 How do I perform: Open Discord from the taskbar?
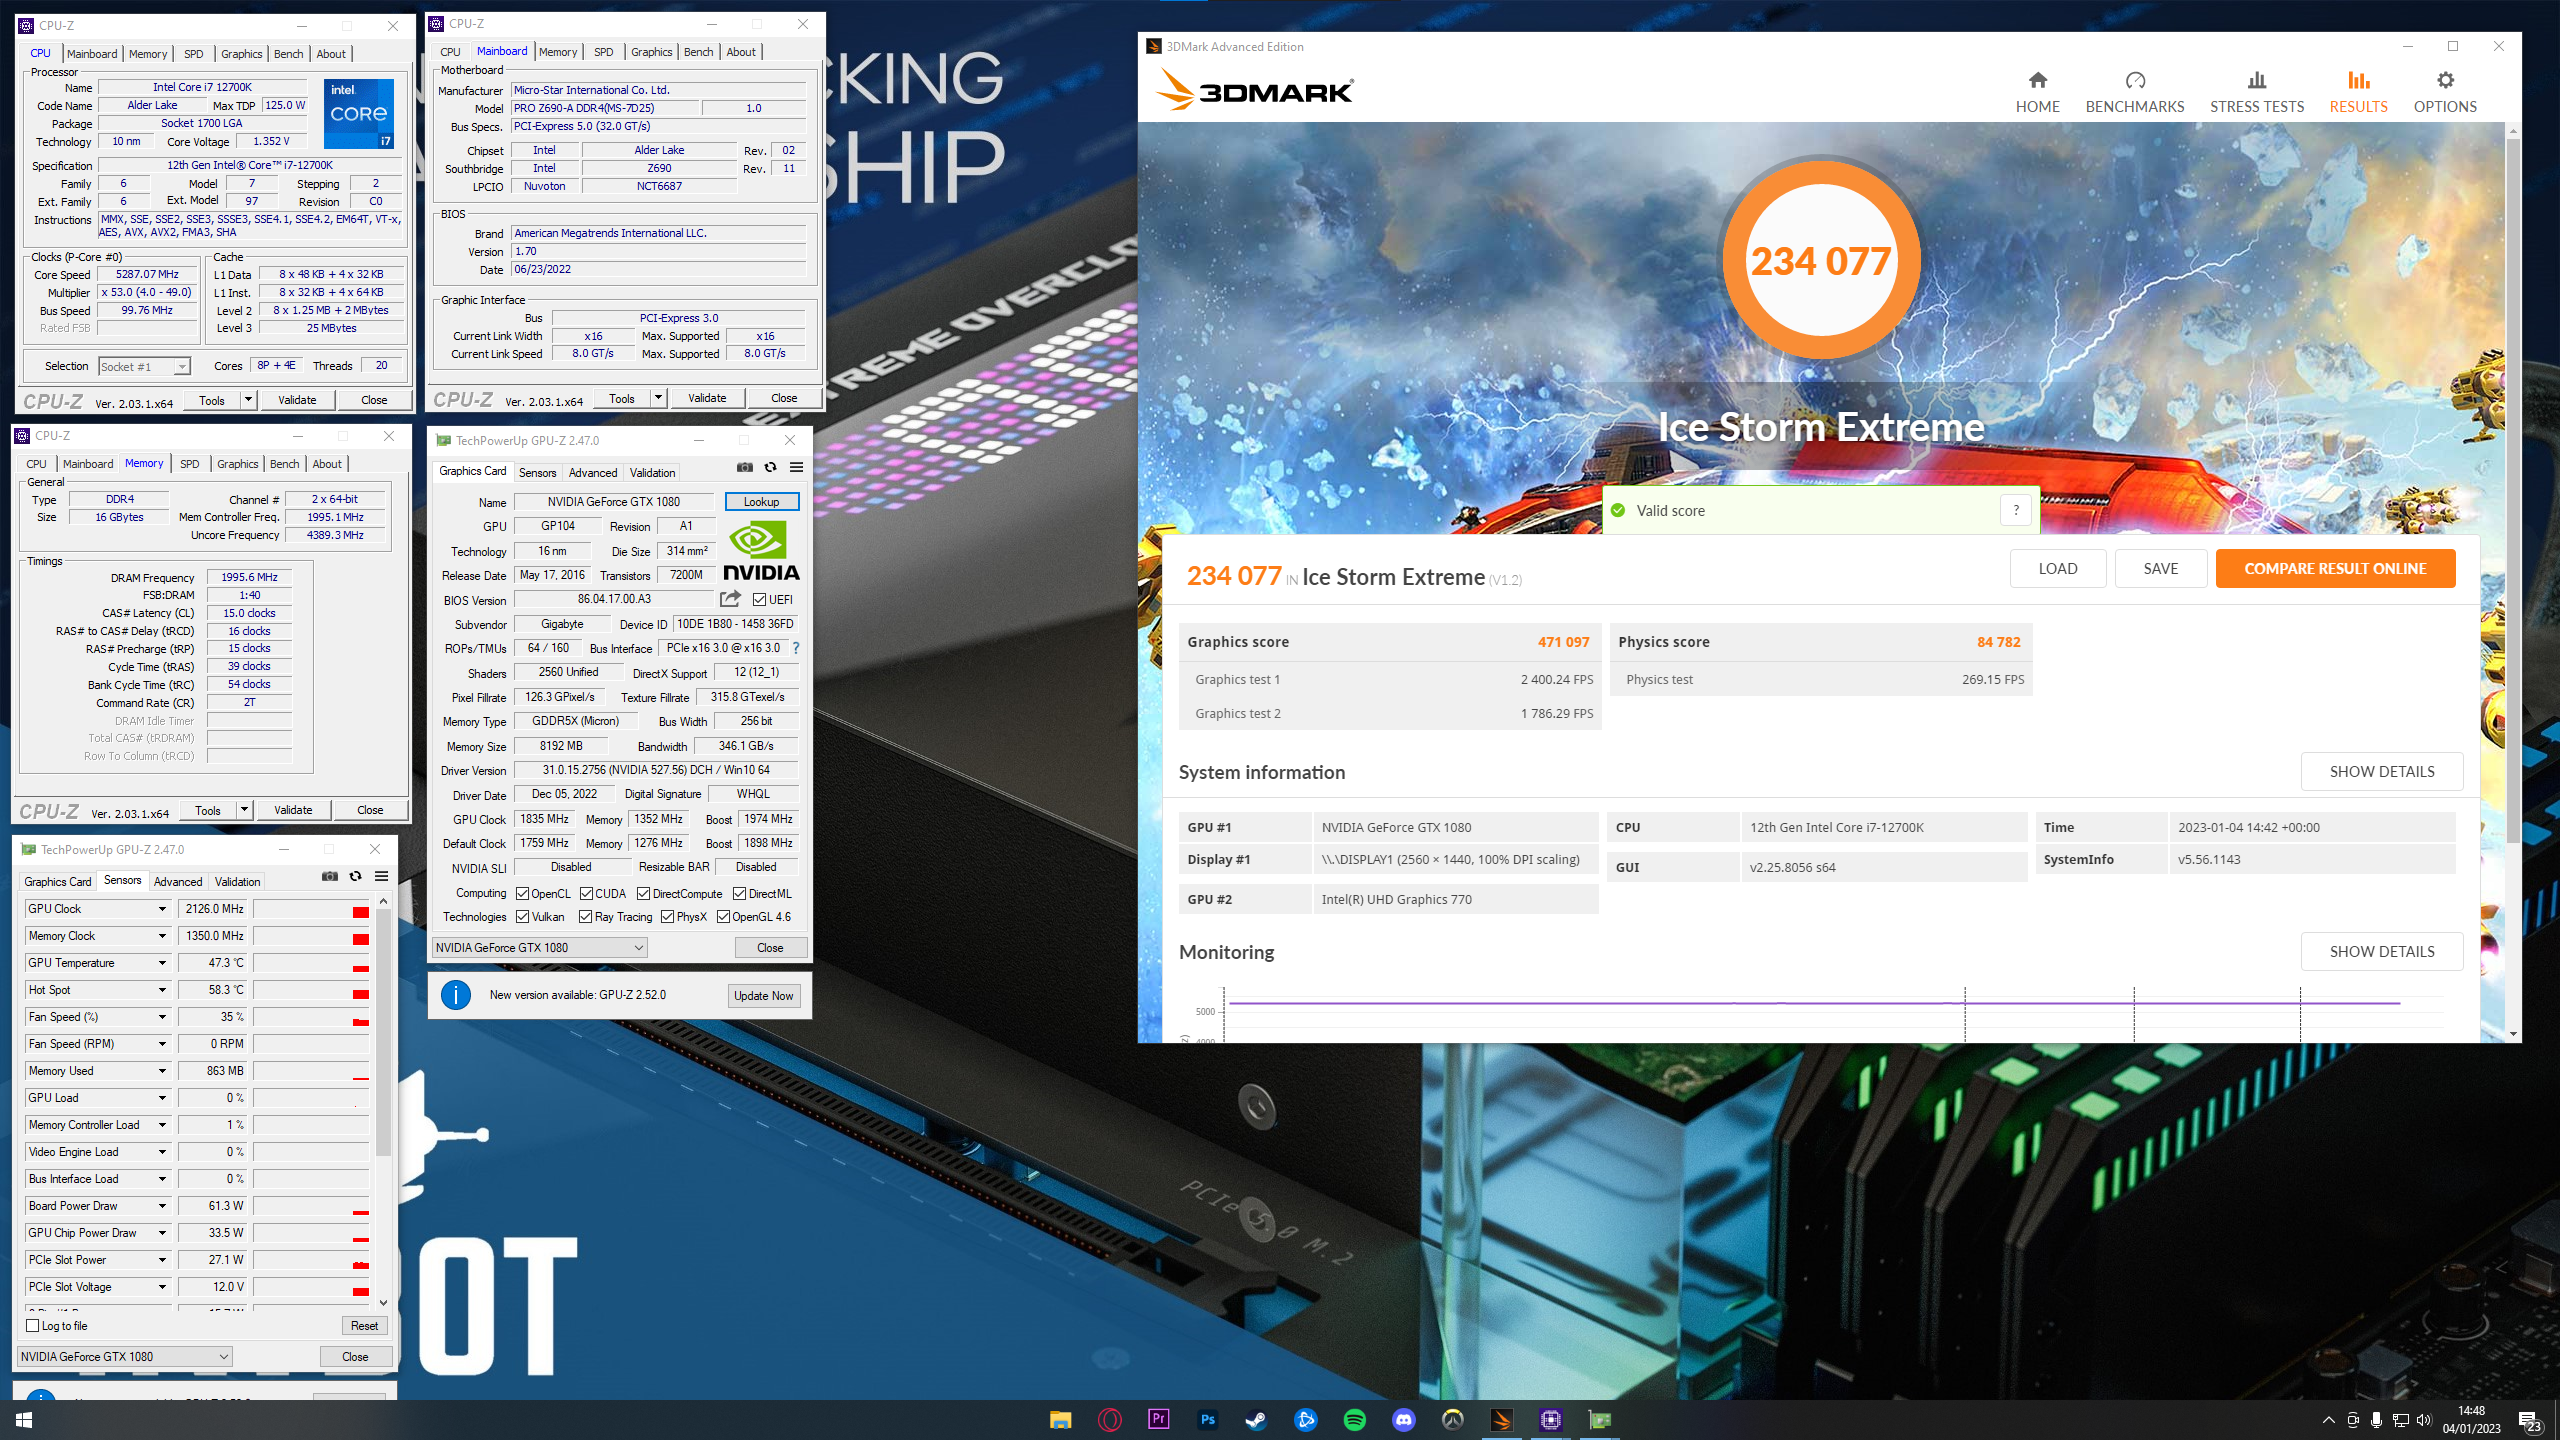1403,1420
